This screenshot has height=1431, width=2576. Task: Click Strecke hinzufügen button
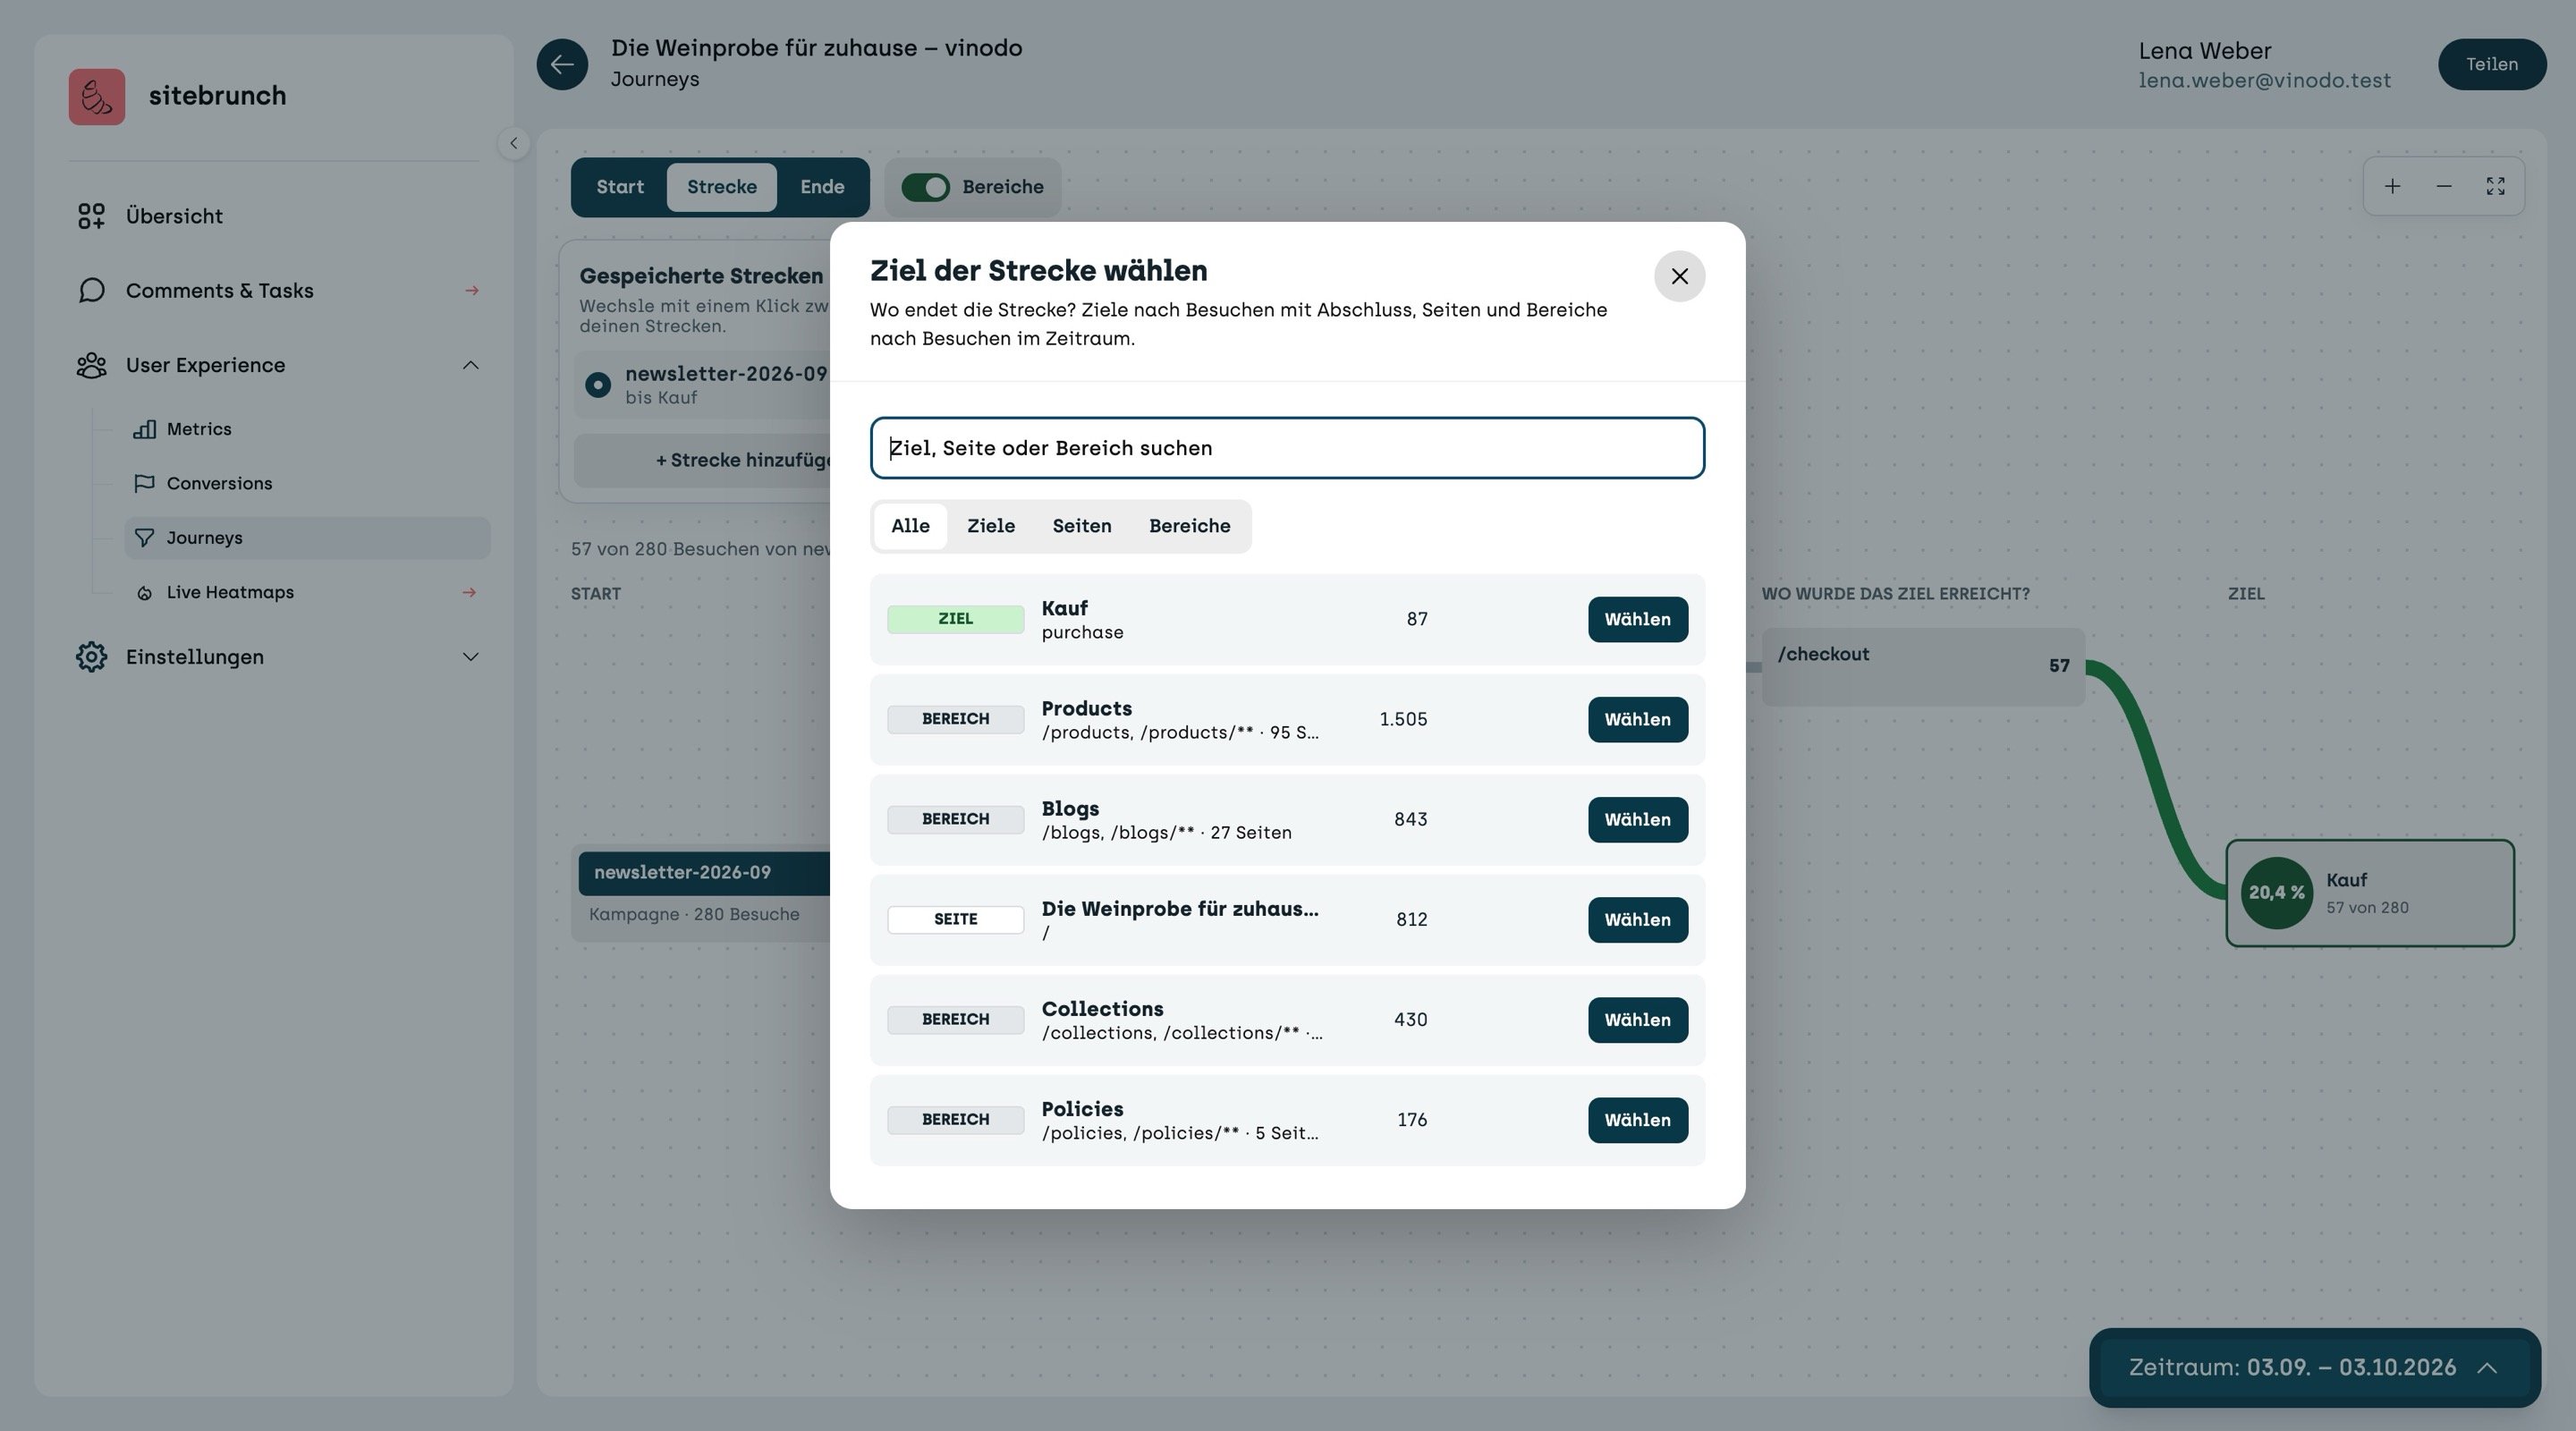click(x=703, y=460)
